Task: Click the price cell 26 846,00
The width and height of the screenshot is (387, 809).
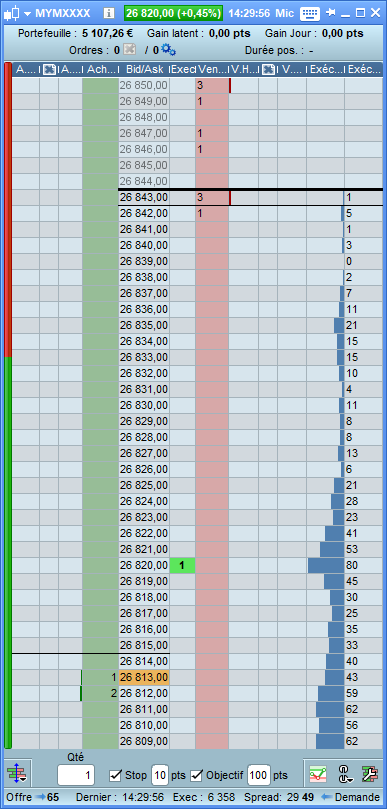Action: point(144,149)
